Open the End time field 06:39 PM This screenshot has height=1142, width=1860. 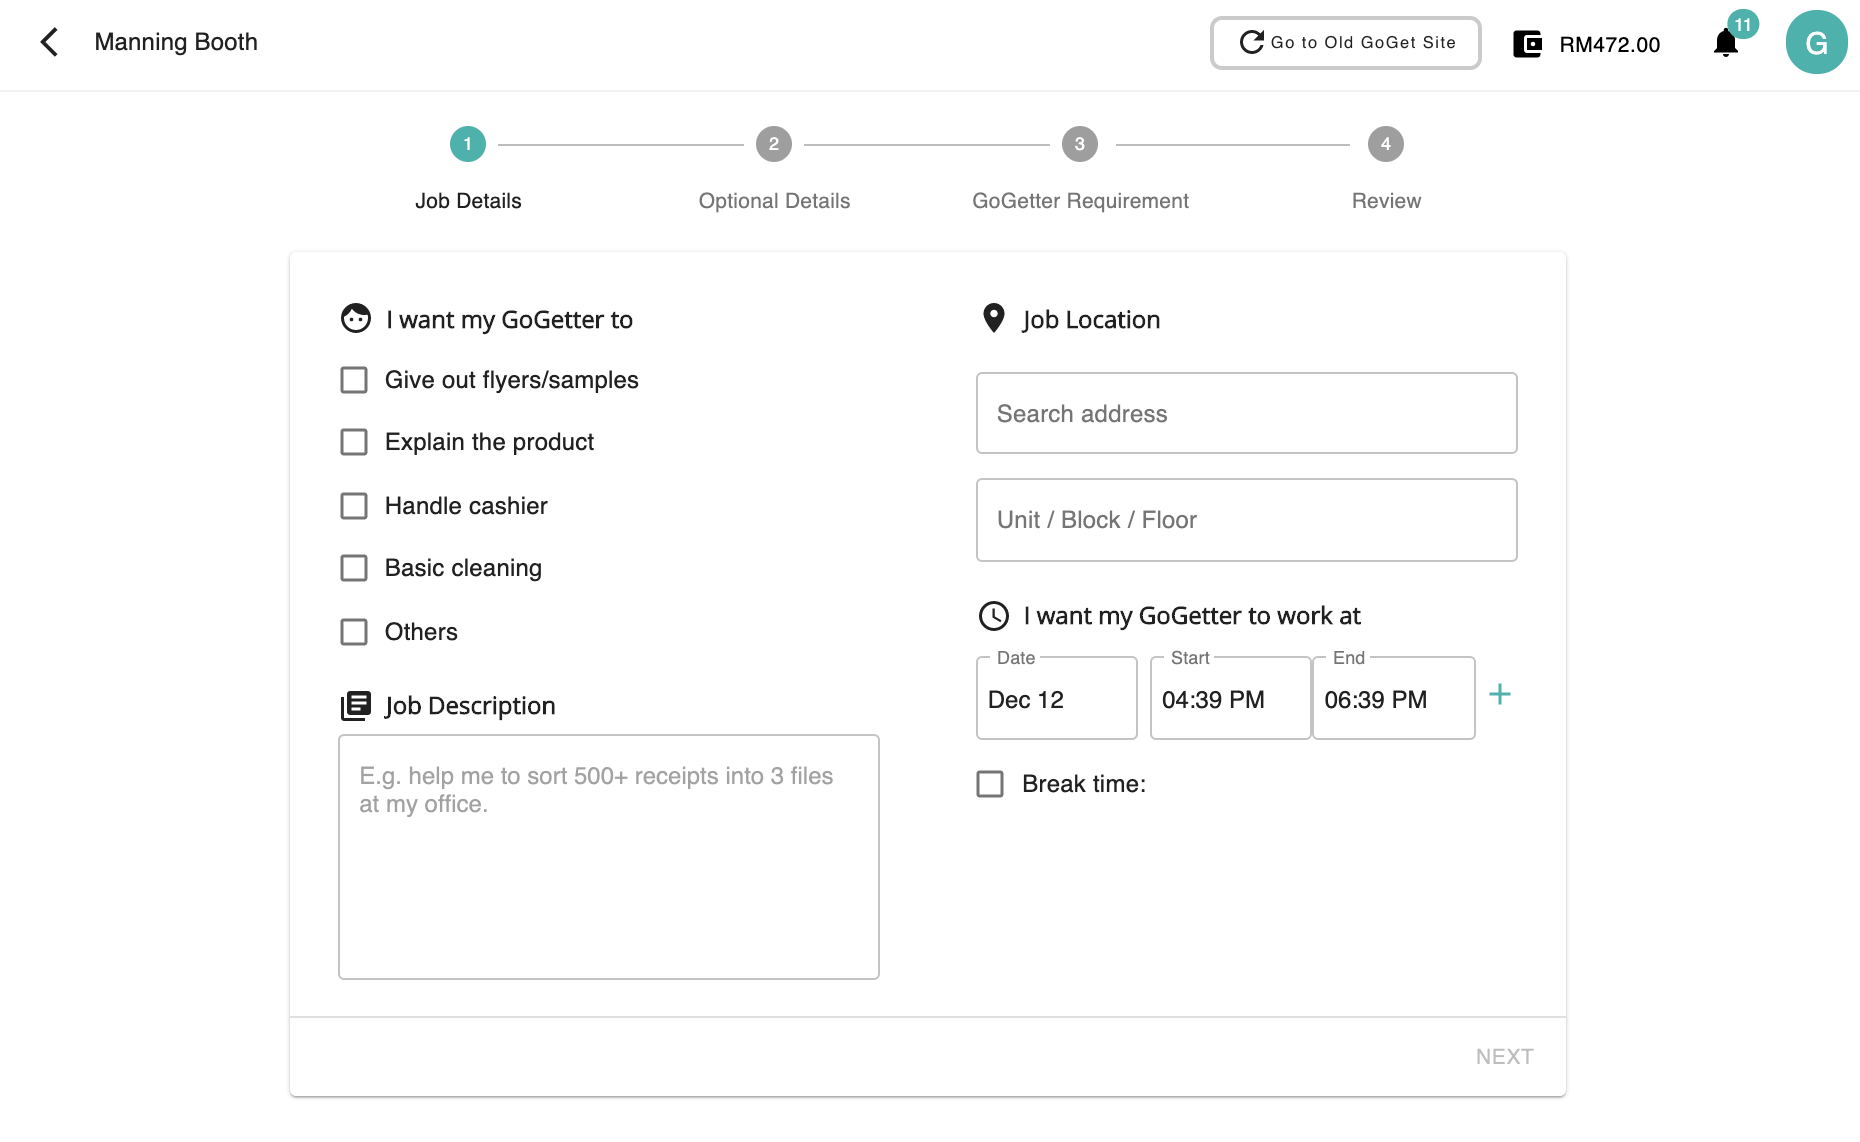point(1393,700)
